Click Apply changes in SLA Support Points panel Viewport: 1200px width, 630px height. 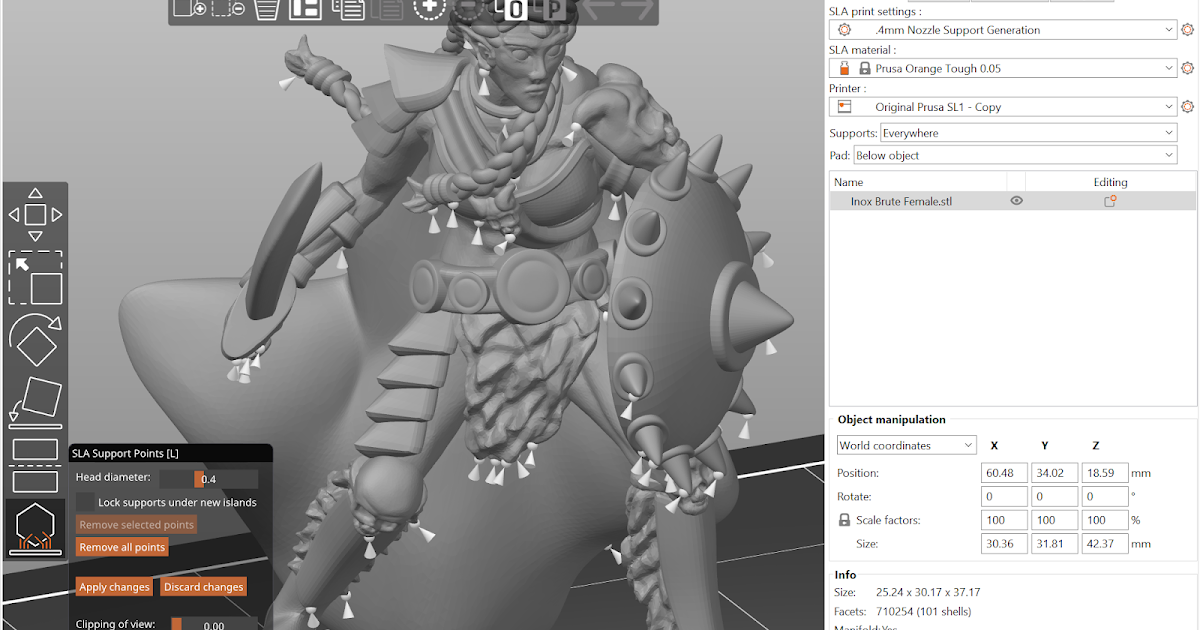(114, 587)
